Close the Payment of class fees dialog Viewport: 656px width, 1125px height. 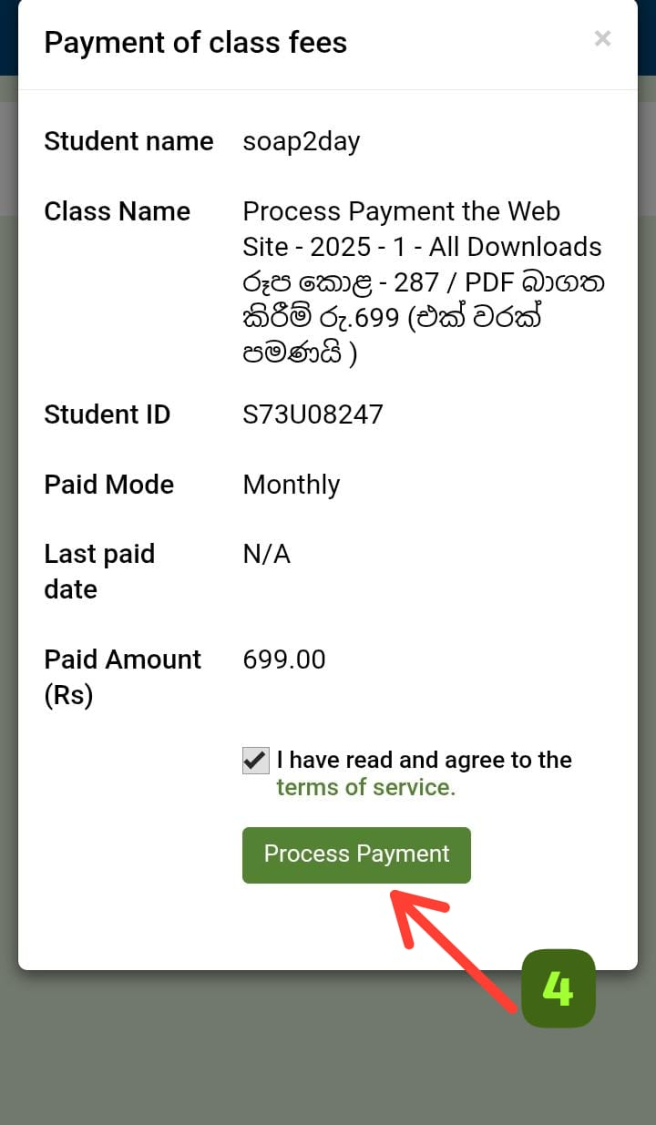602,39
